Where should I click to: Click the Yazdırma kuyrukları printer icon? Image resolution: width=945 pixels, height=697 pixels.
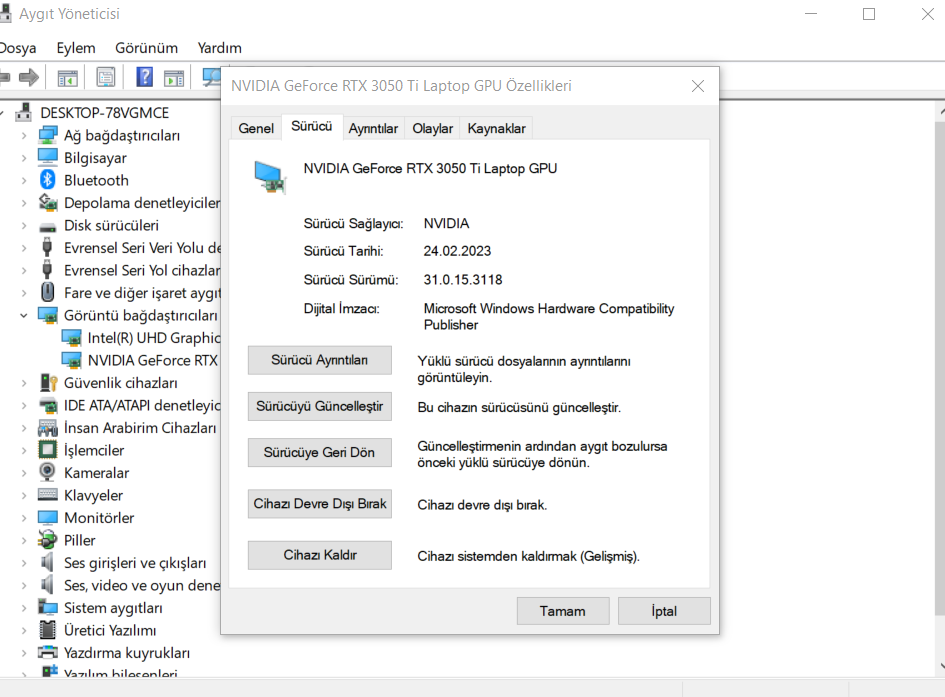click(48, 652)
